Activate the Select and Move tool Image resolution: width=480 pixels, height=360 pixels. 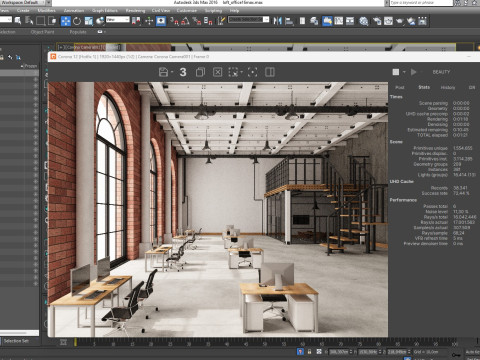coord(66,21)
